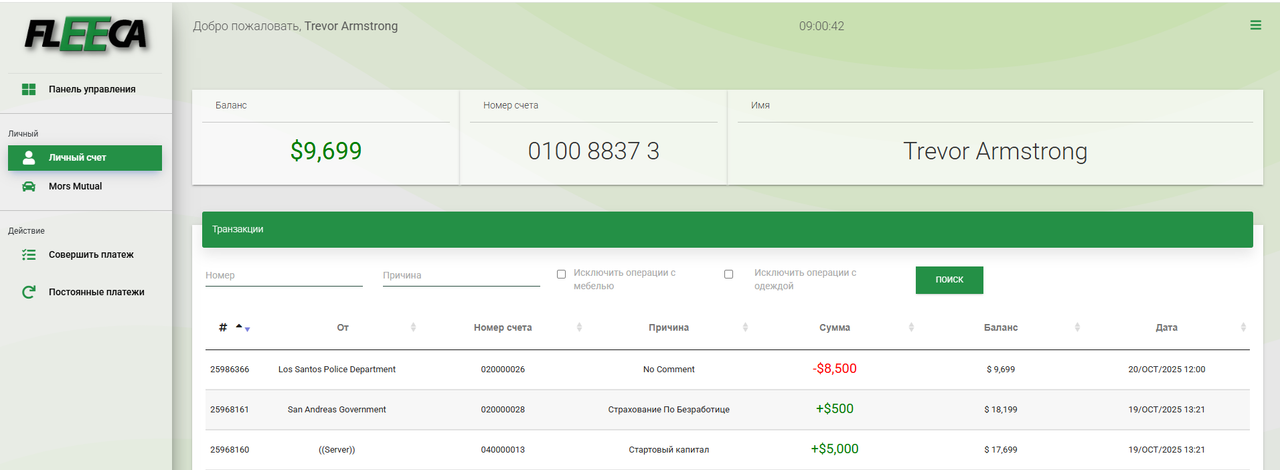The image size is (1280, 470).
Task: Click the $ 18,199 balance cell
Action: tap(1001, 410)
